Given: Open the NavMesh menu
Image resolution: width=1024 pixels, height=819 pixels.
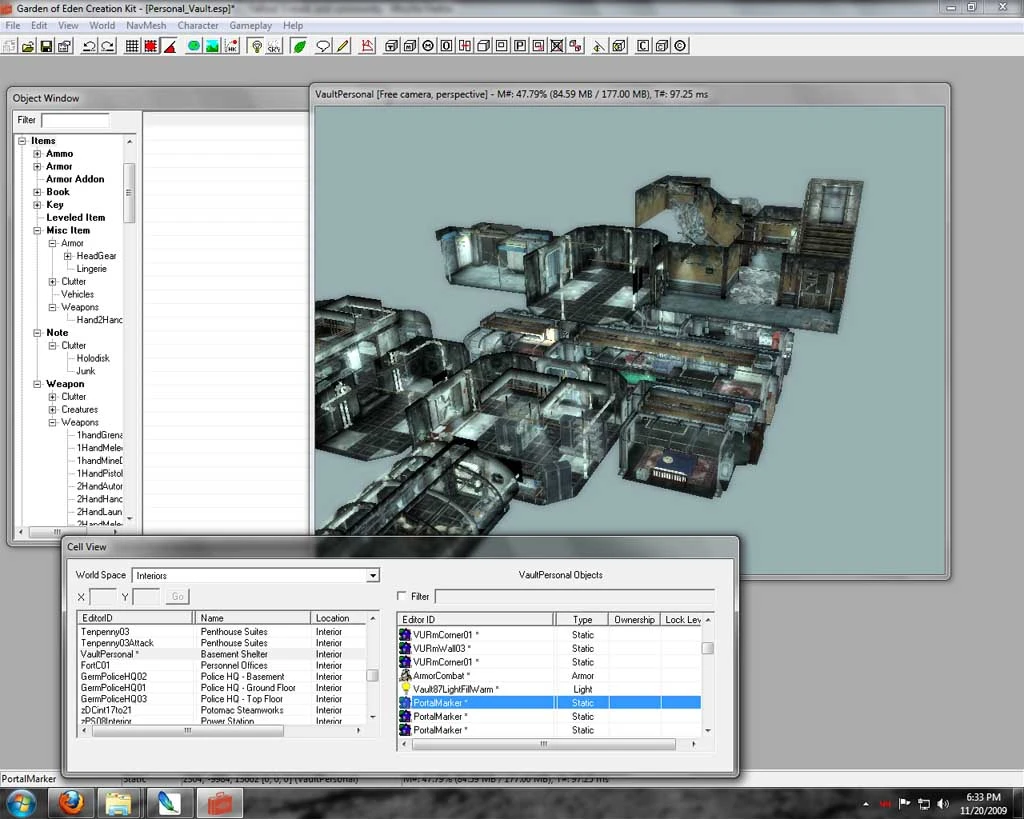Looking at the screenshot, I should click(x=146, y=25).
